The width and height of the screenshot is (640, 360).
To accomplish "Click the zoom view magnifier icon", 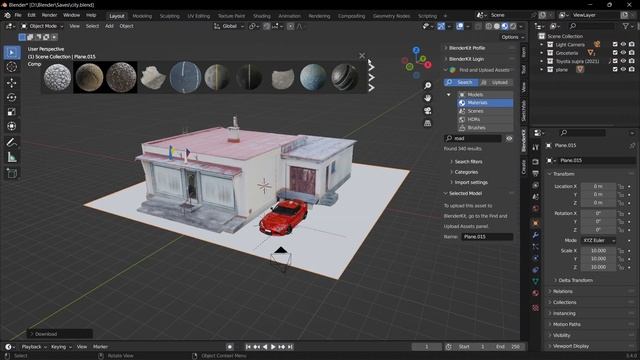I will tap(427, 85).
